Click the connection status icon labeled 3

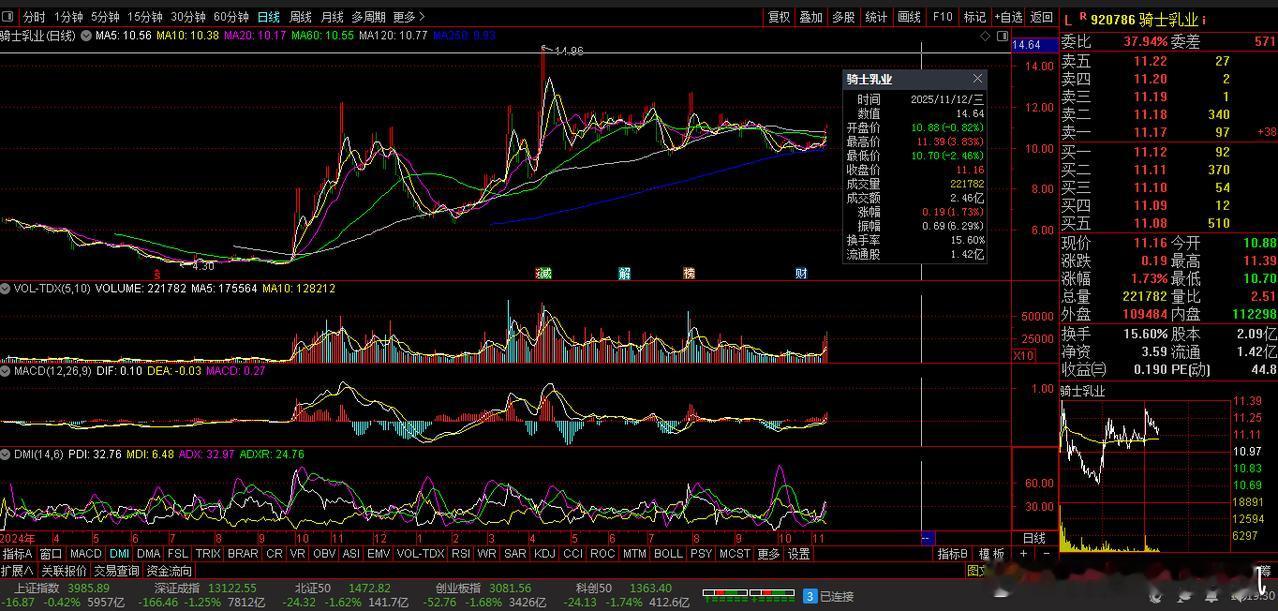810,596
